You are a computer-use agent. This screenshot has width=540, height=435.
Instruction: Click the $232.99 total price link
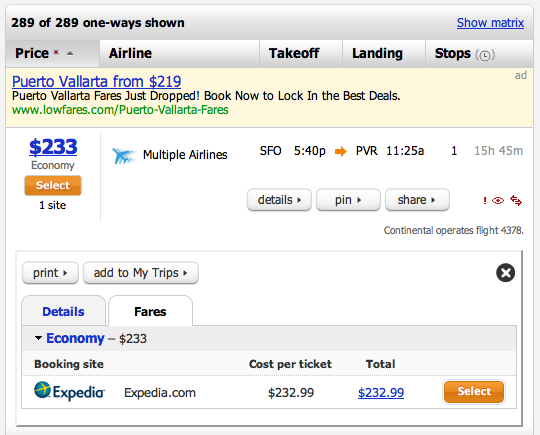tap(381, 393)
